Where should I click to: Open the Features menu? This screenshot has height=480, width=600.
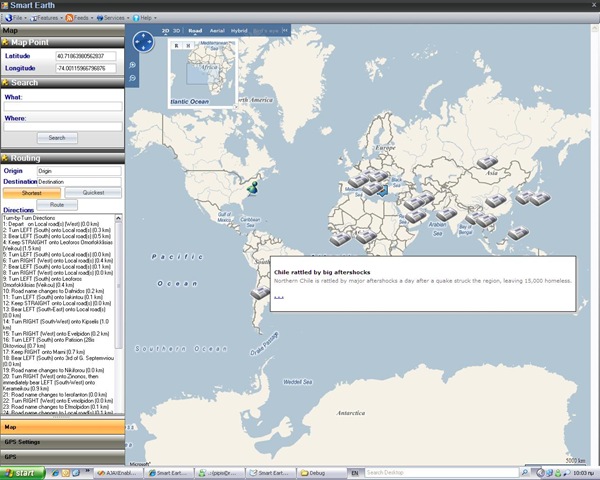pyautogui.click(x=46, y=18)
